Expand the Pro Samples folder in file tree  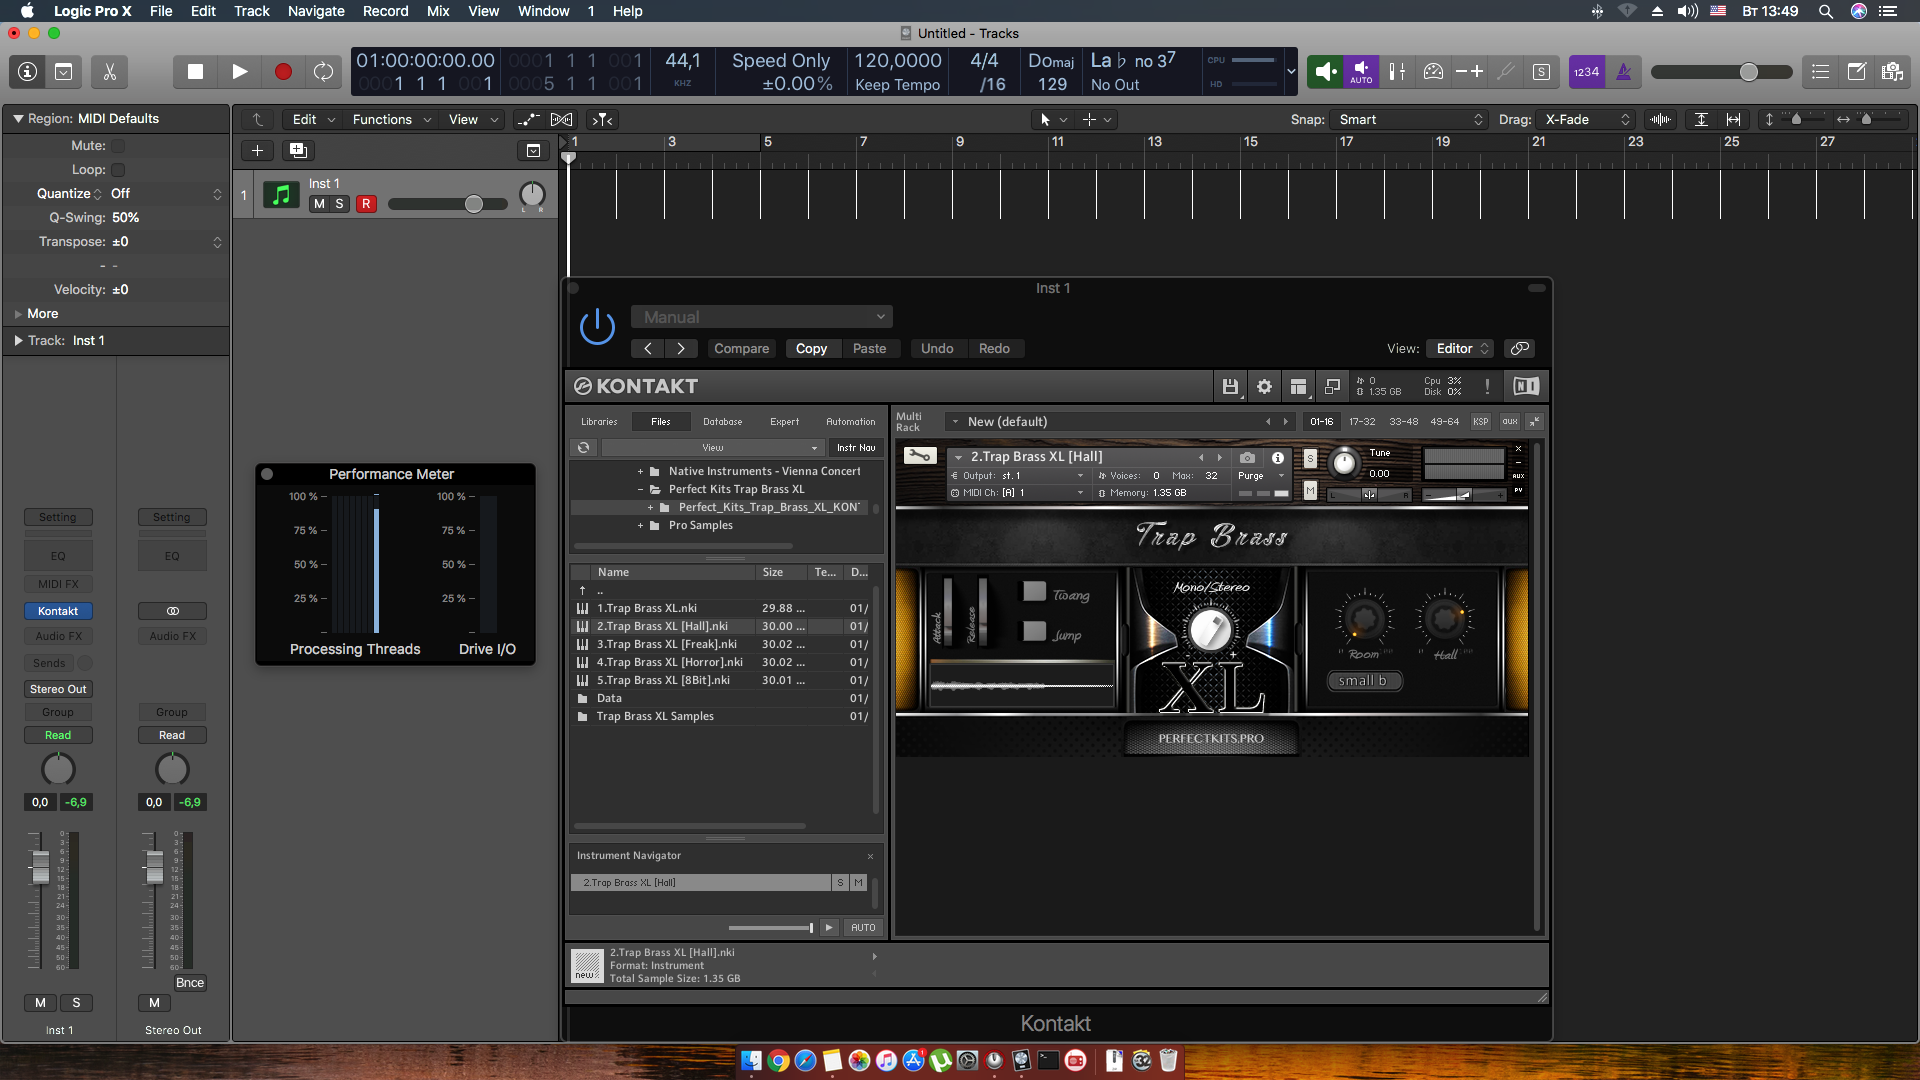click(640, 526)
